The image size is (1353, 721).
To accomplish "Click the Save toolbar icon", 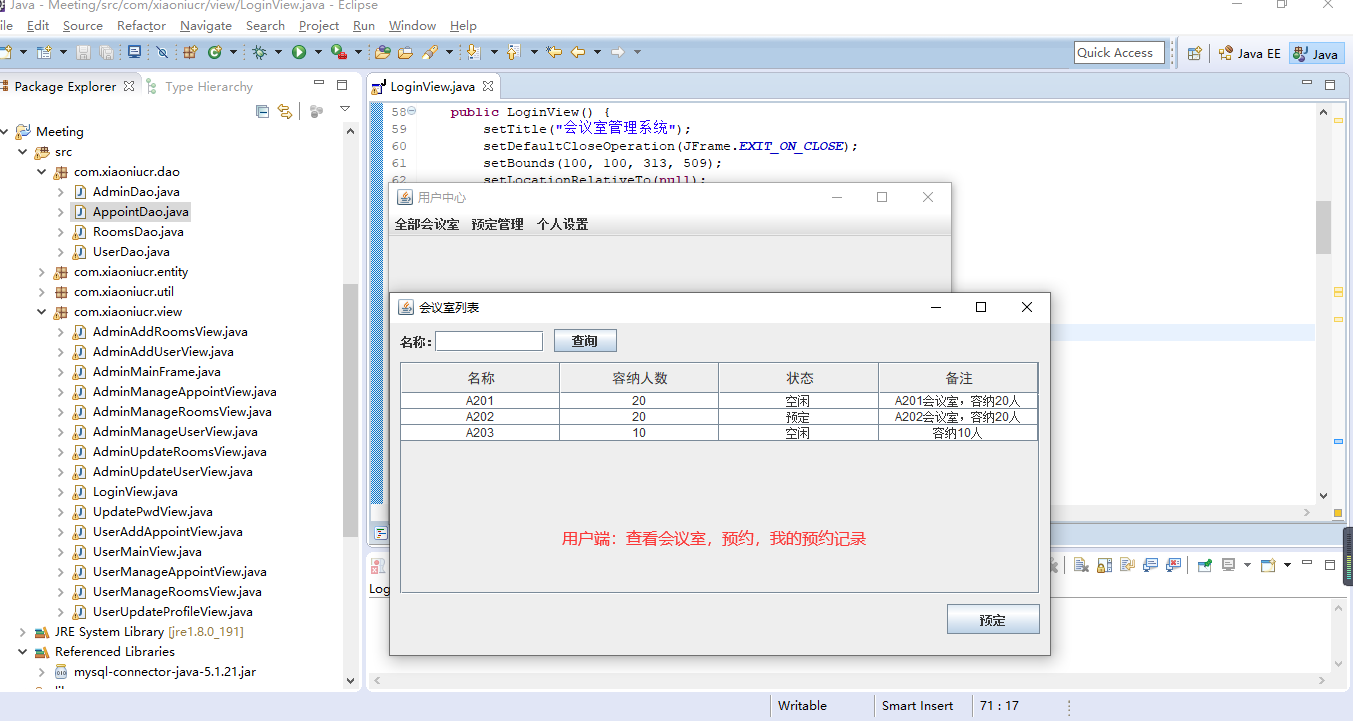I will [83, 52].
